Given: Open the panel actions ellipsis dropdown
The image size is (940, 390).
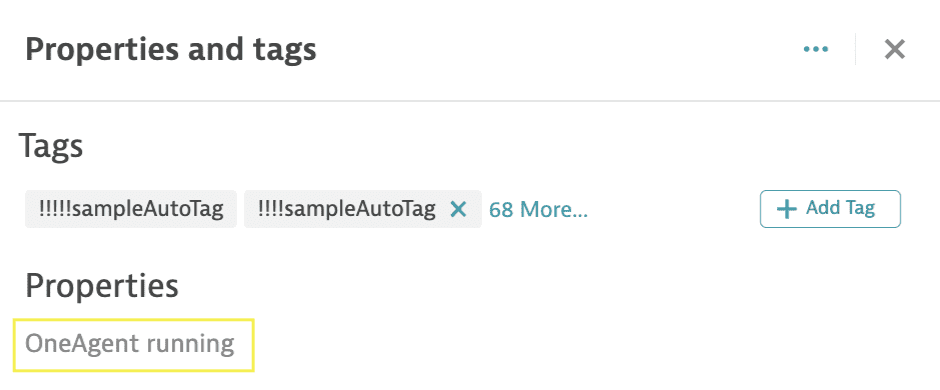Looking at the screenshot, I should coord(815,49).
